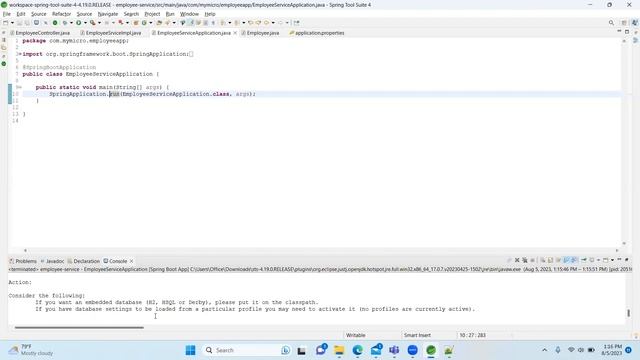Open the Navigate menu
This screenshot has width=640, height=360.
click(108, 14)
